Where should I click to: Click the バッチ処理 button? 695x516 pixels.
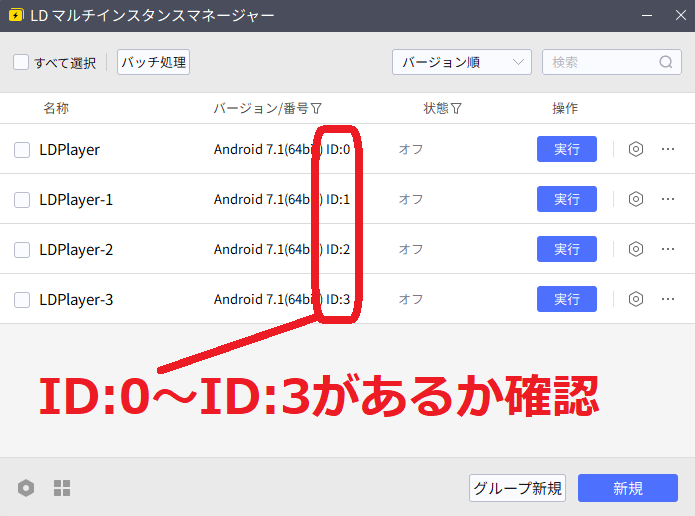coord(153,62)
